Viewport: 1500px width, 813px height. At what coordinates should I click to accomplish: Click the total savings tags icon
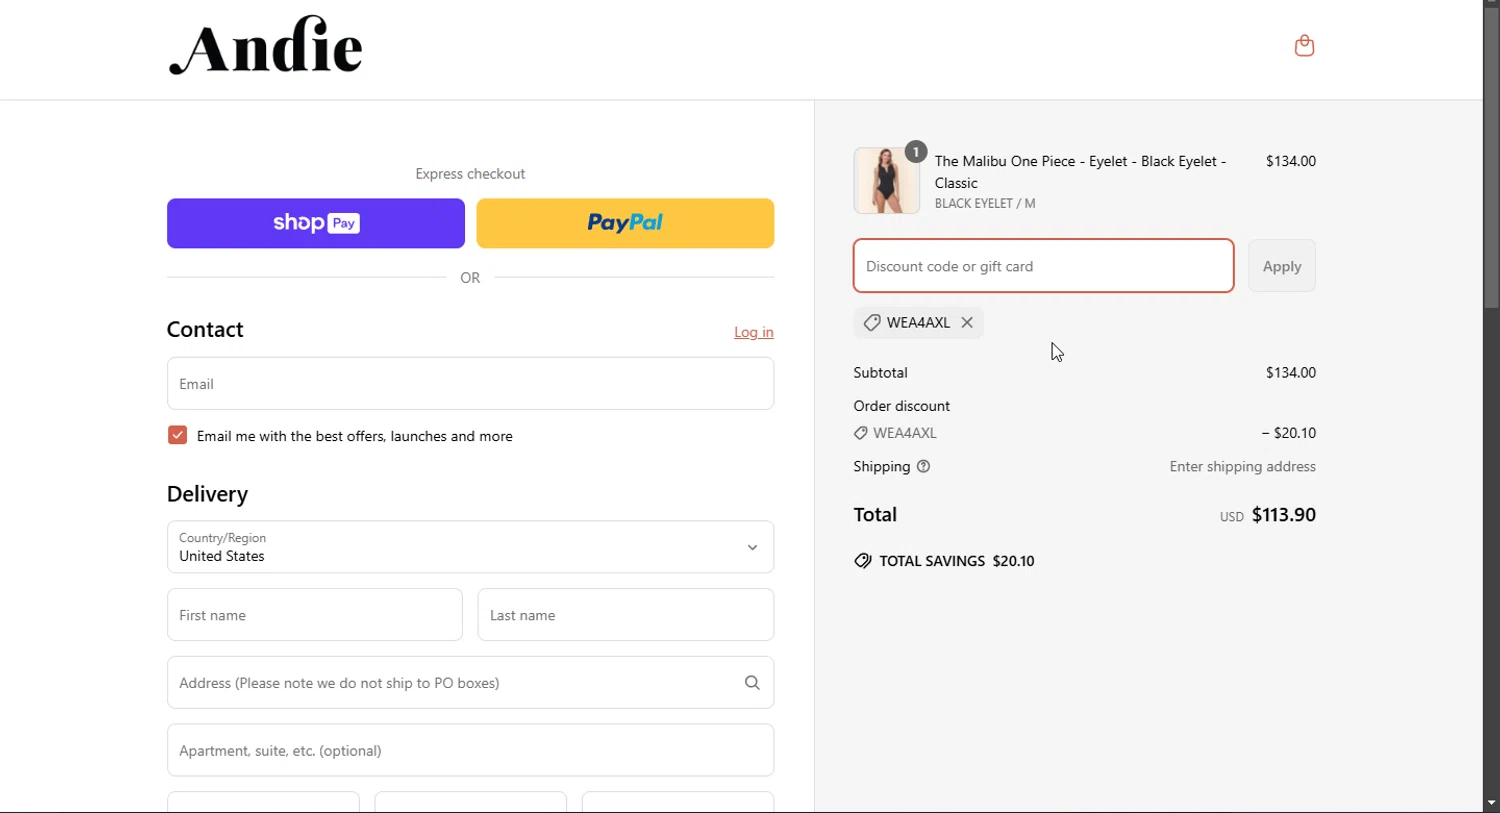click(x=862, y=561)
